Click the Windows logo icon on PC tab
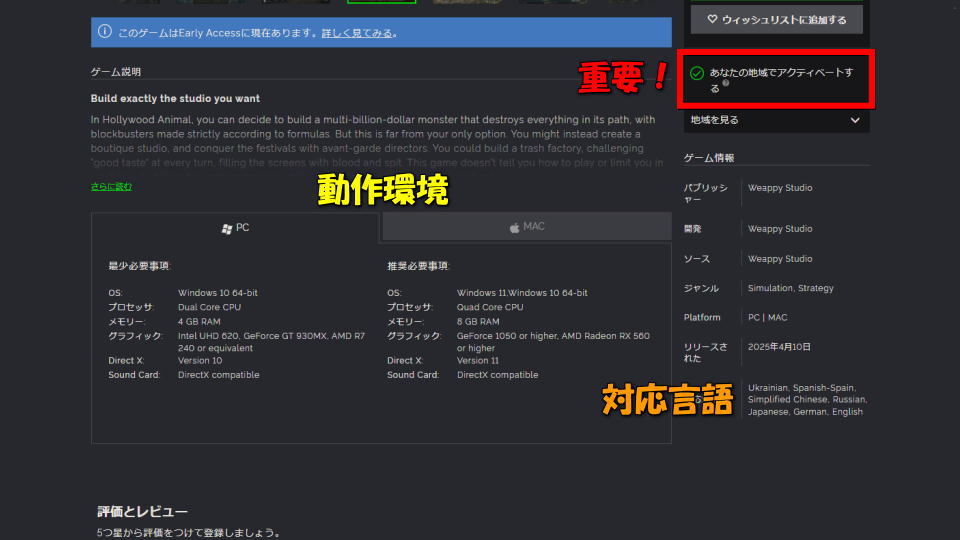960x540 pixels. [x=227, y=228]
